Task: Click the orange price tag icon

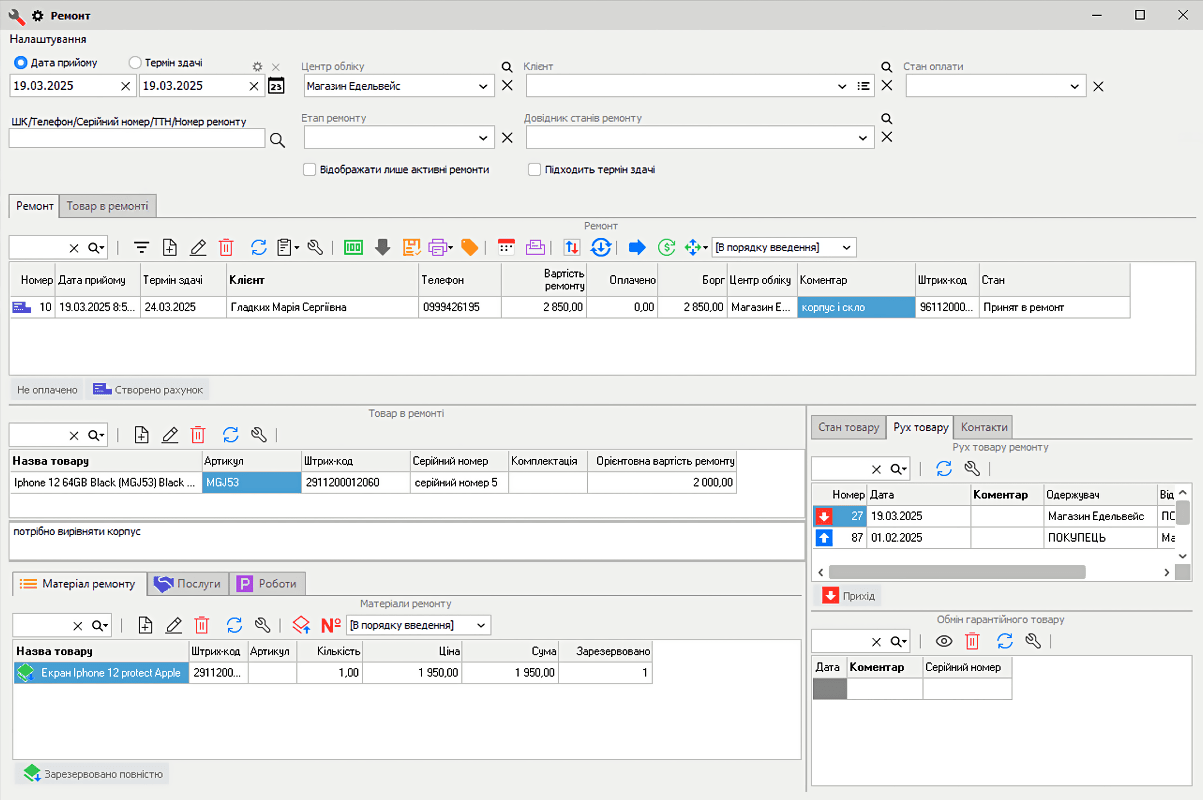Action: click(469, 247)
